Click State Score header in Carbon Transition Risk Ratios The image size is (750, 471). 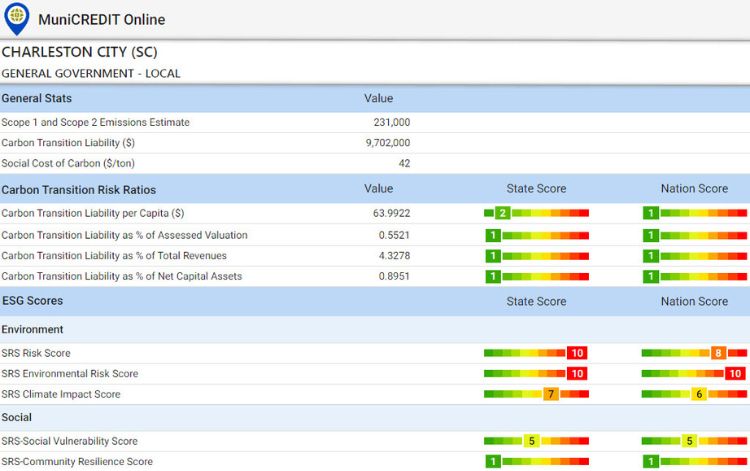[536, 189]
